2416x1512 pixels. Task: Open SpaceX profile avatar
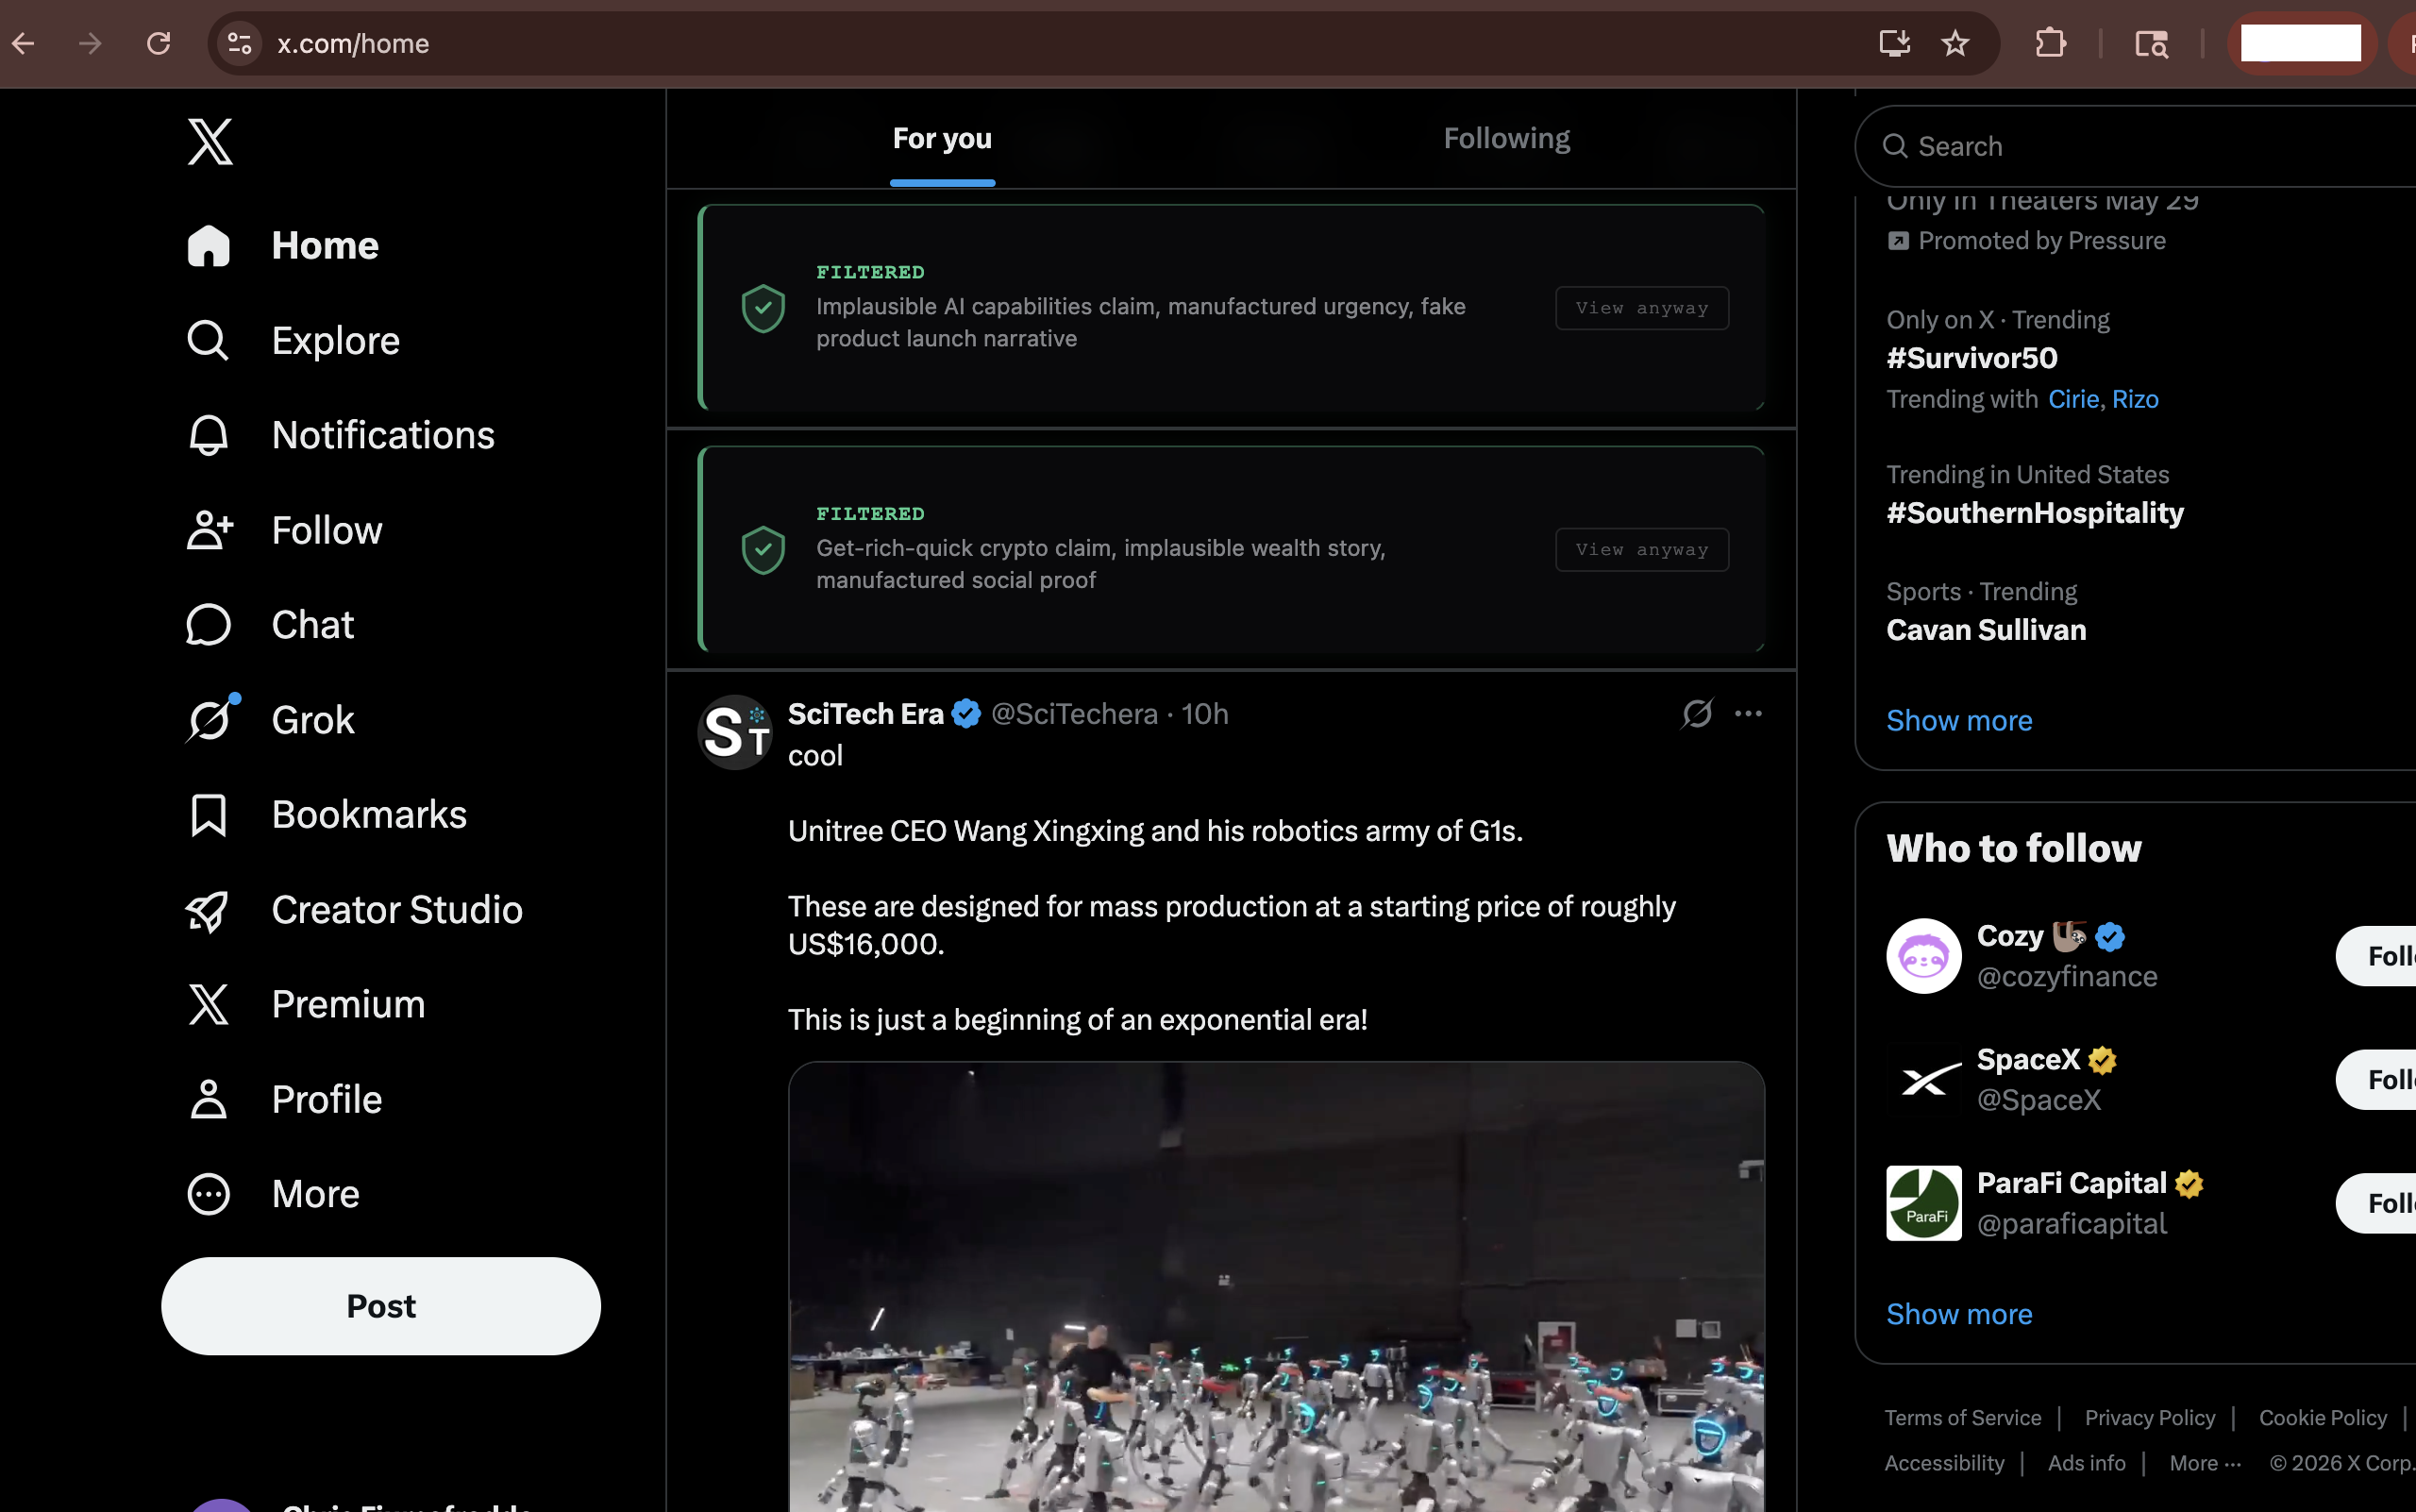pos(1923,1080)
